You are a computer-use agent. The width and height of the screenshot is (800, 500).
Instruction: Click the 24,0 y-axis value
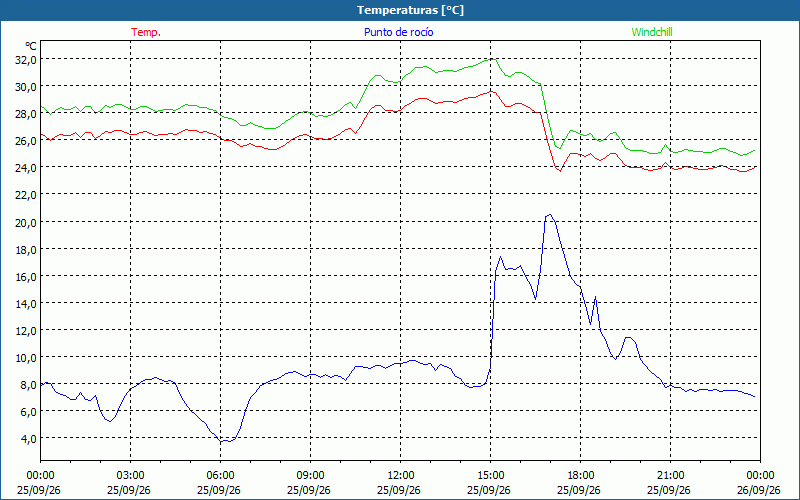(27, 168)
